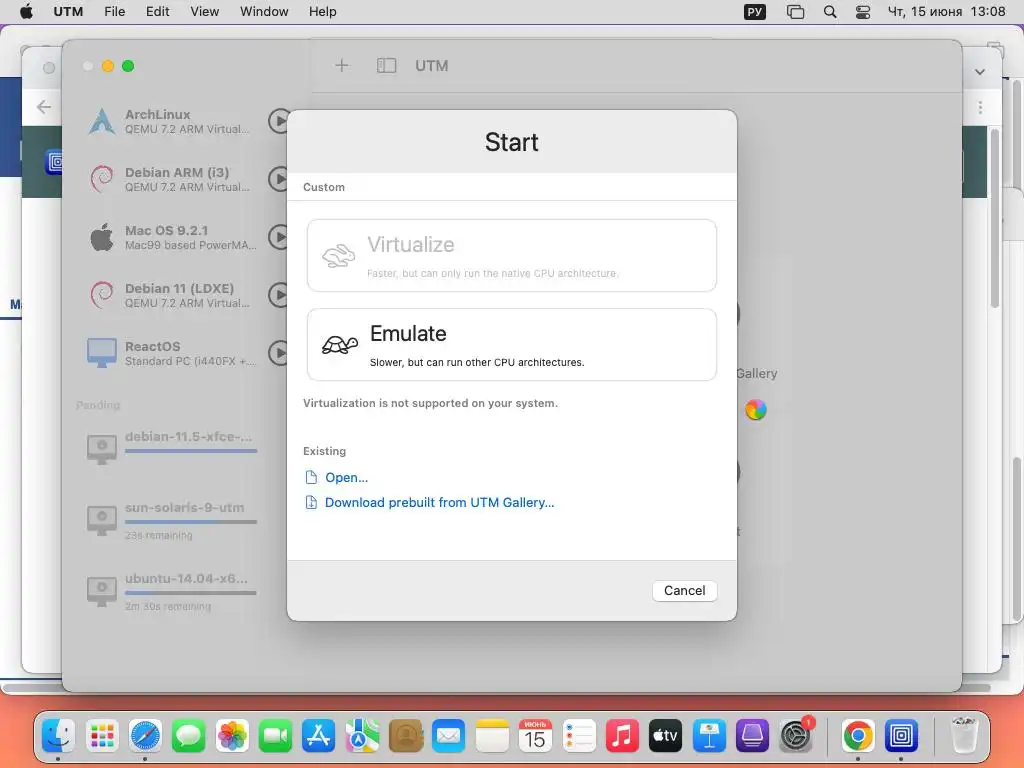Select Debian ARM (i3) virtual machine
The height and width of the screenshot is (768, 1024).
171,179
